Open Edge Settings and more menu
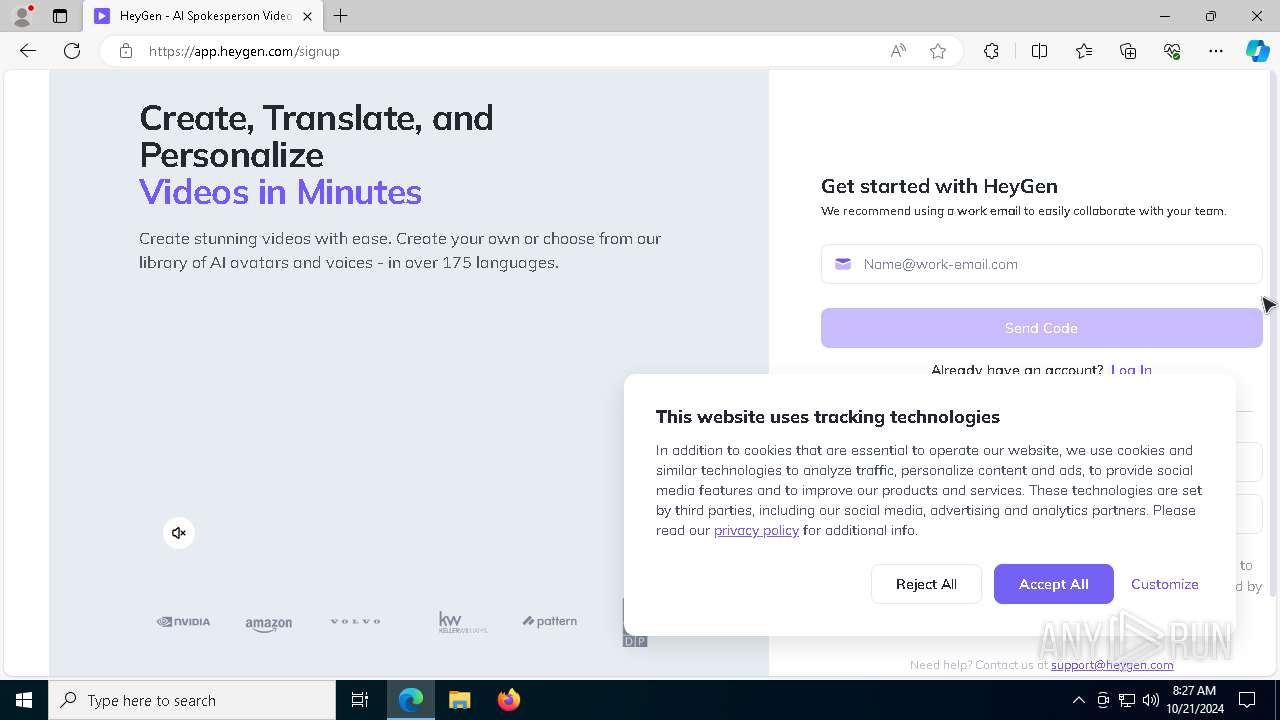Screen dimensions: 1280x720 point(1216,51)
